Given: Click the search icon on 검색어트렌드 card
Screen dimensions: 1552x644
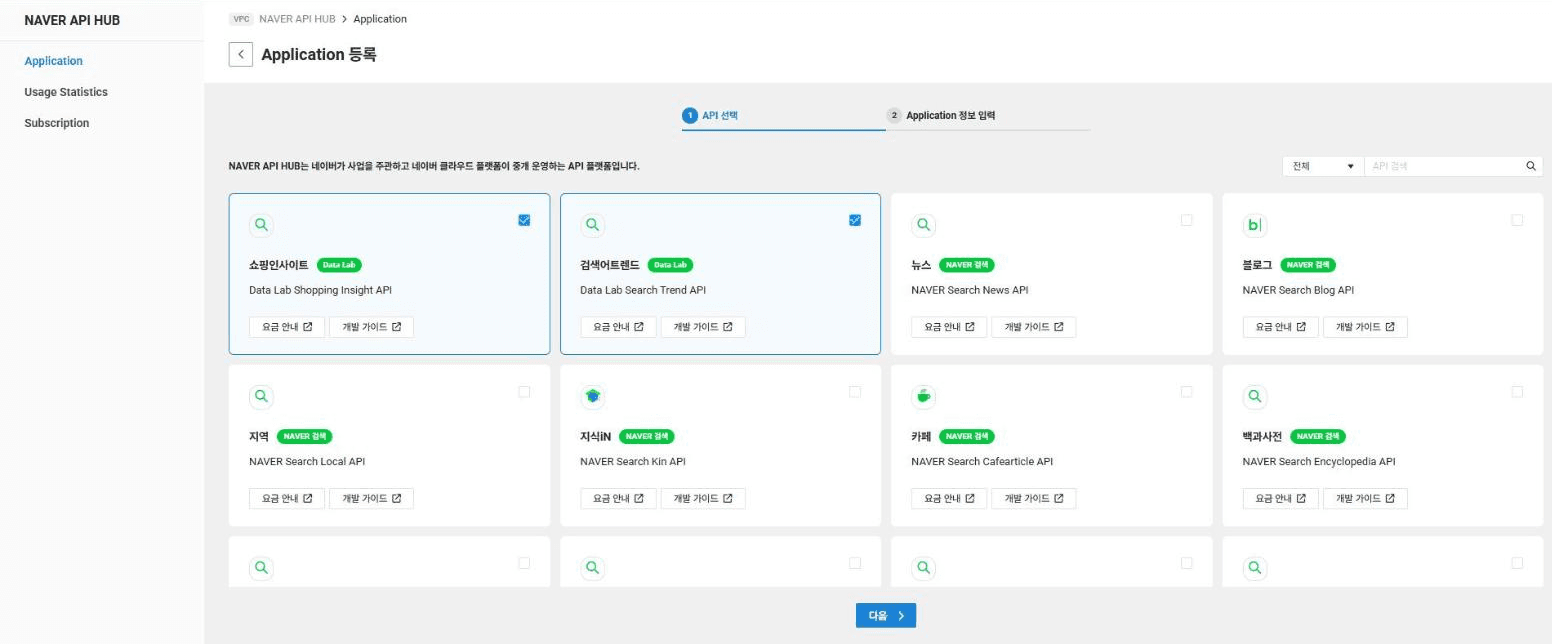Looking at the screenshot, I should pos(593,225).
